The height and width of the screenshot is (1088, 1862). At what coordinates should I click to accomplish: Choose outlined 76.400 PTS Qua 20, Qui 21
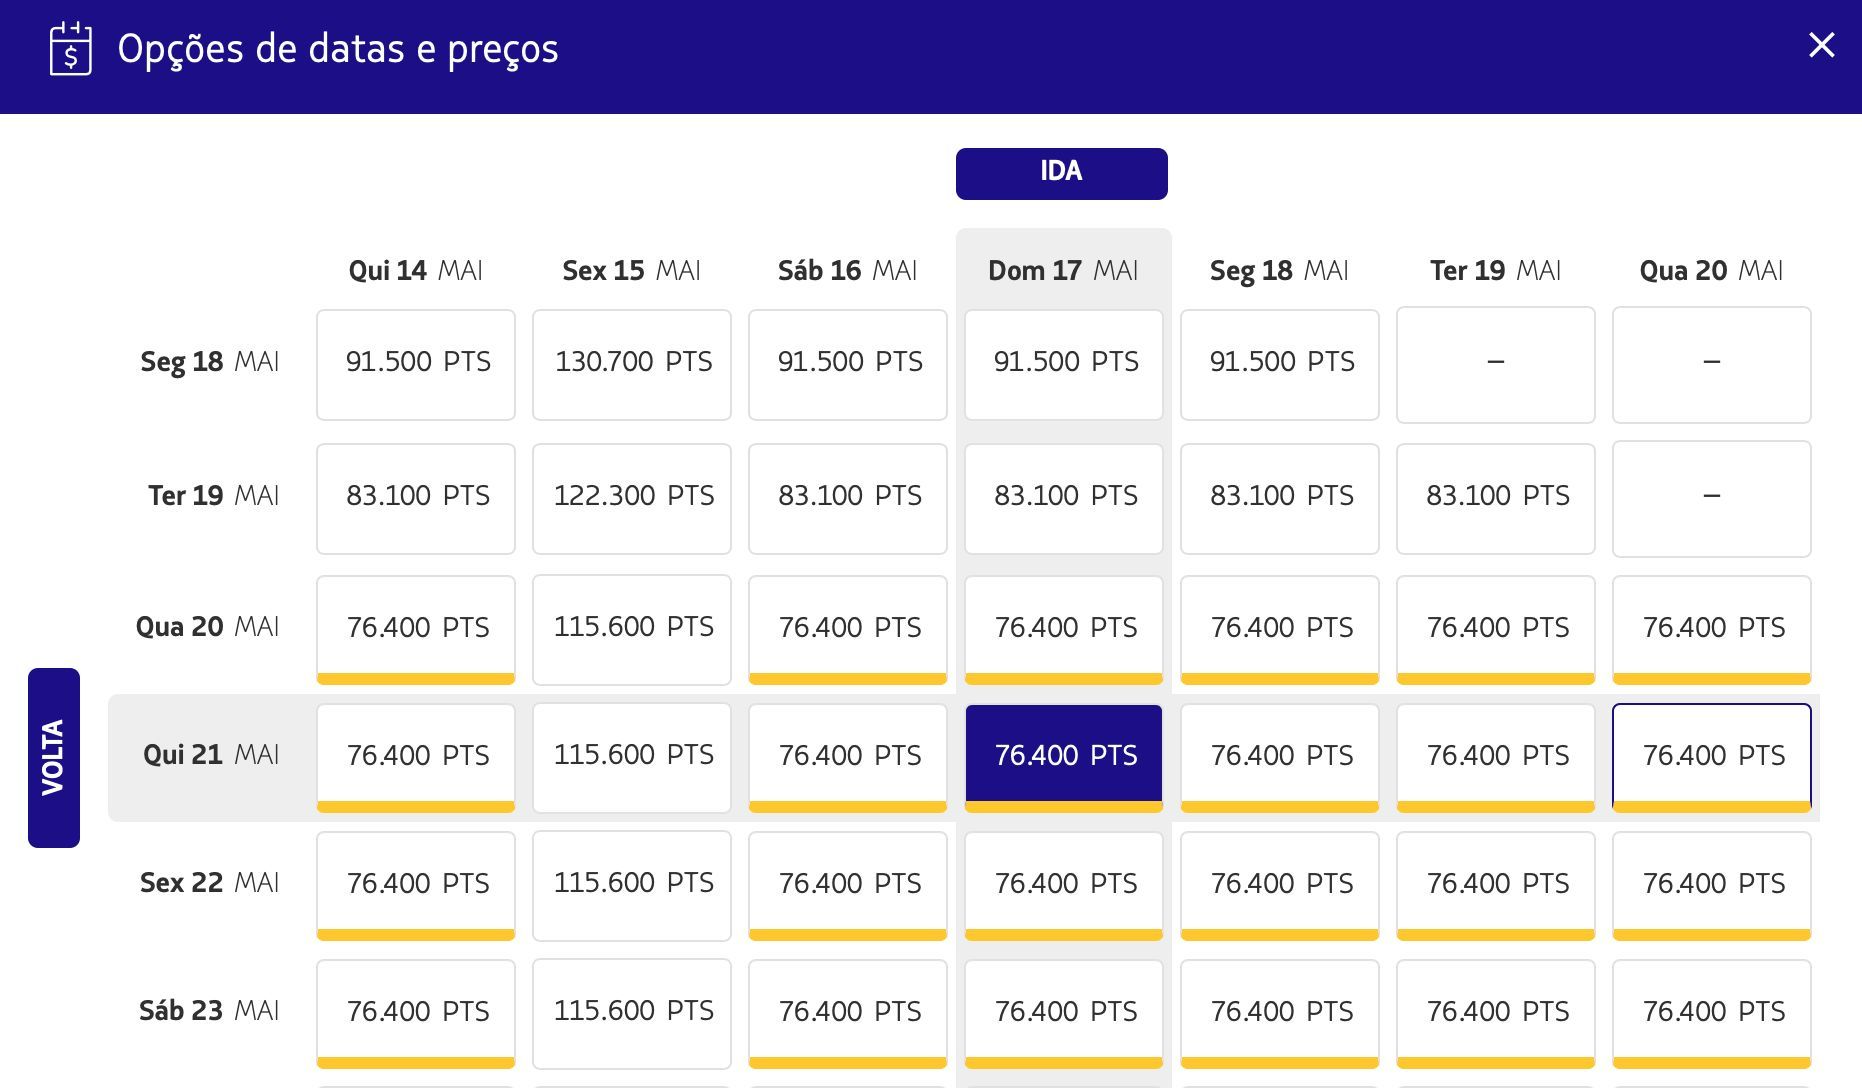pyautogui.click(x=1712, y=757)
